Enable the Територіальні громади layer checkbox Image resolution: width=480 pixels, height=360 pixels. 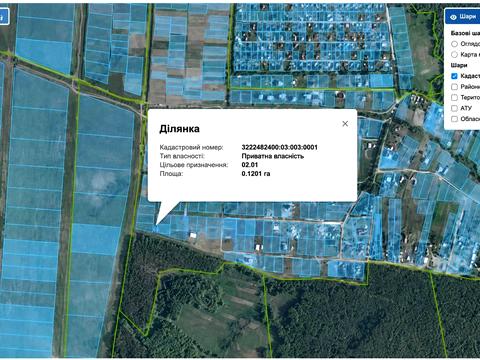pos(454,97)
